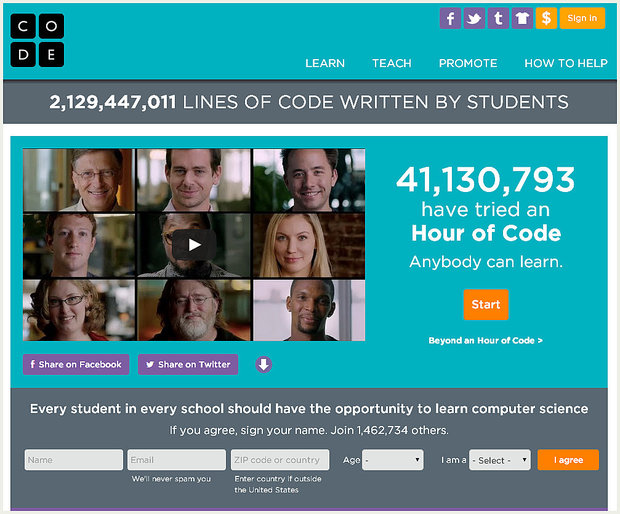
Task: Click the dollar sign donate icon
Action: coord(546,18)
